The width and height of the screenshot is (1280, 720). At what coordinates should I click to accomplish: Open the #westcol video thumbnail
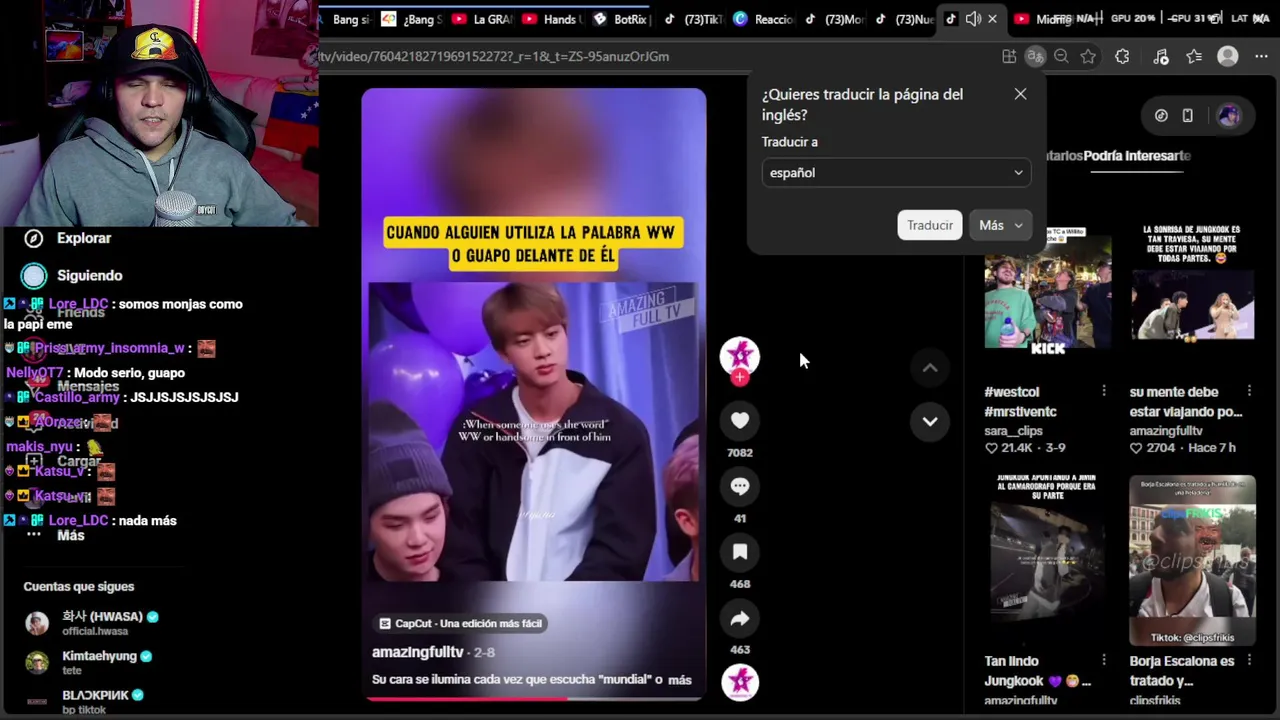[1047, 293]
